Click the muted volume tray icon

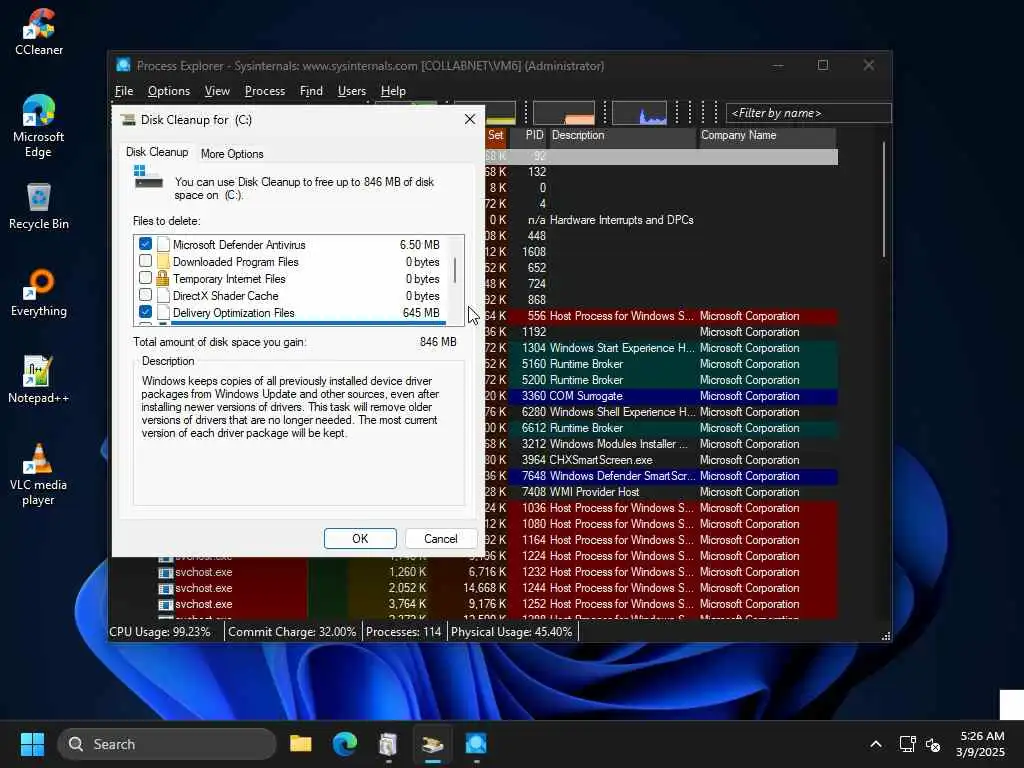click(933, 744)
